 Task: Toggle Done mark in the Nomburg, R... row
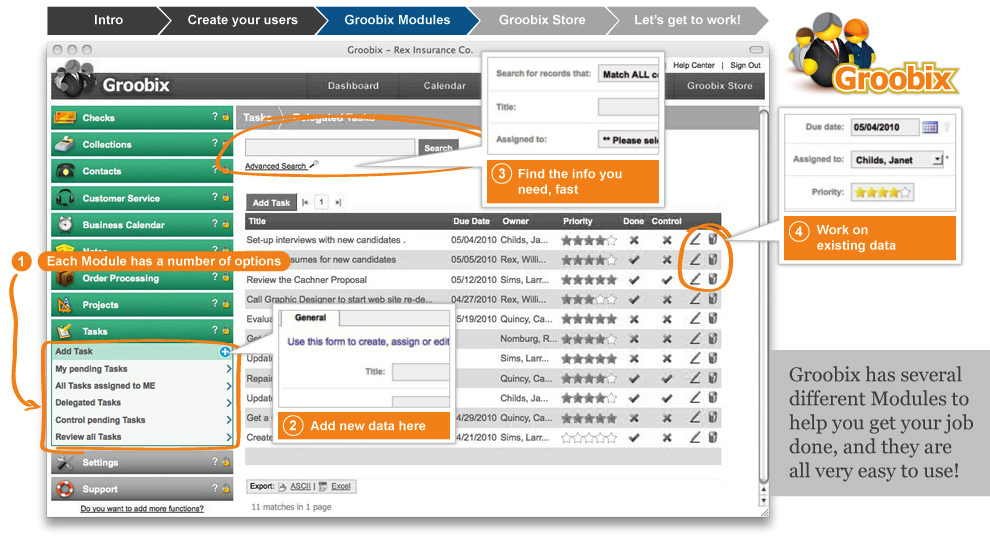[634, 339]
